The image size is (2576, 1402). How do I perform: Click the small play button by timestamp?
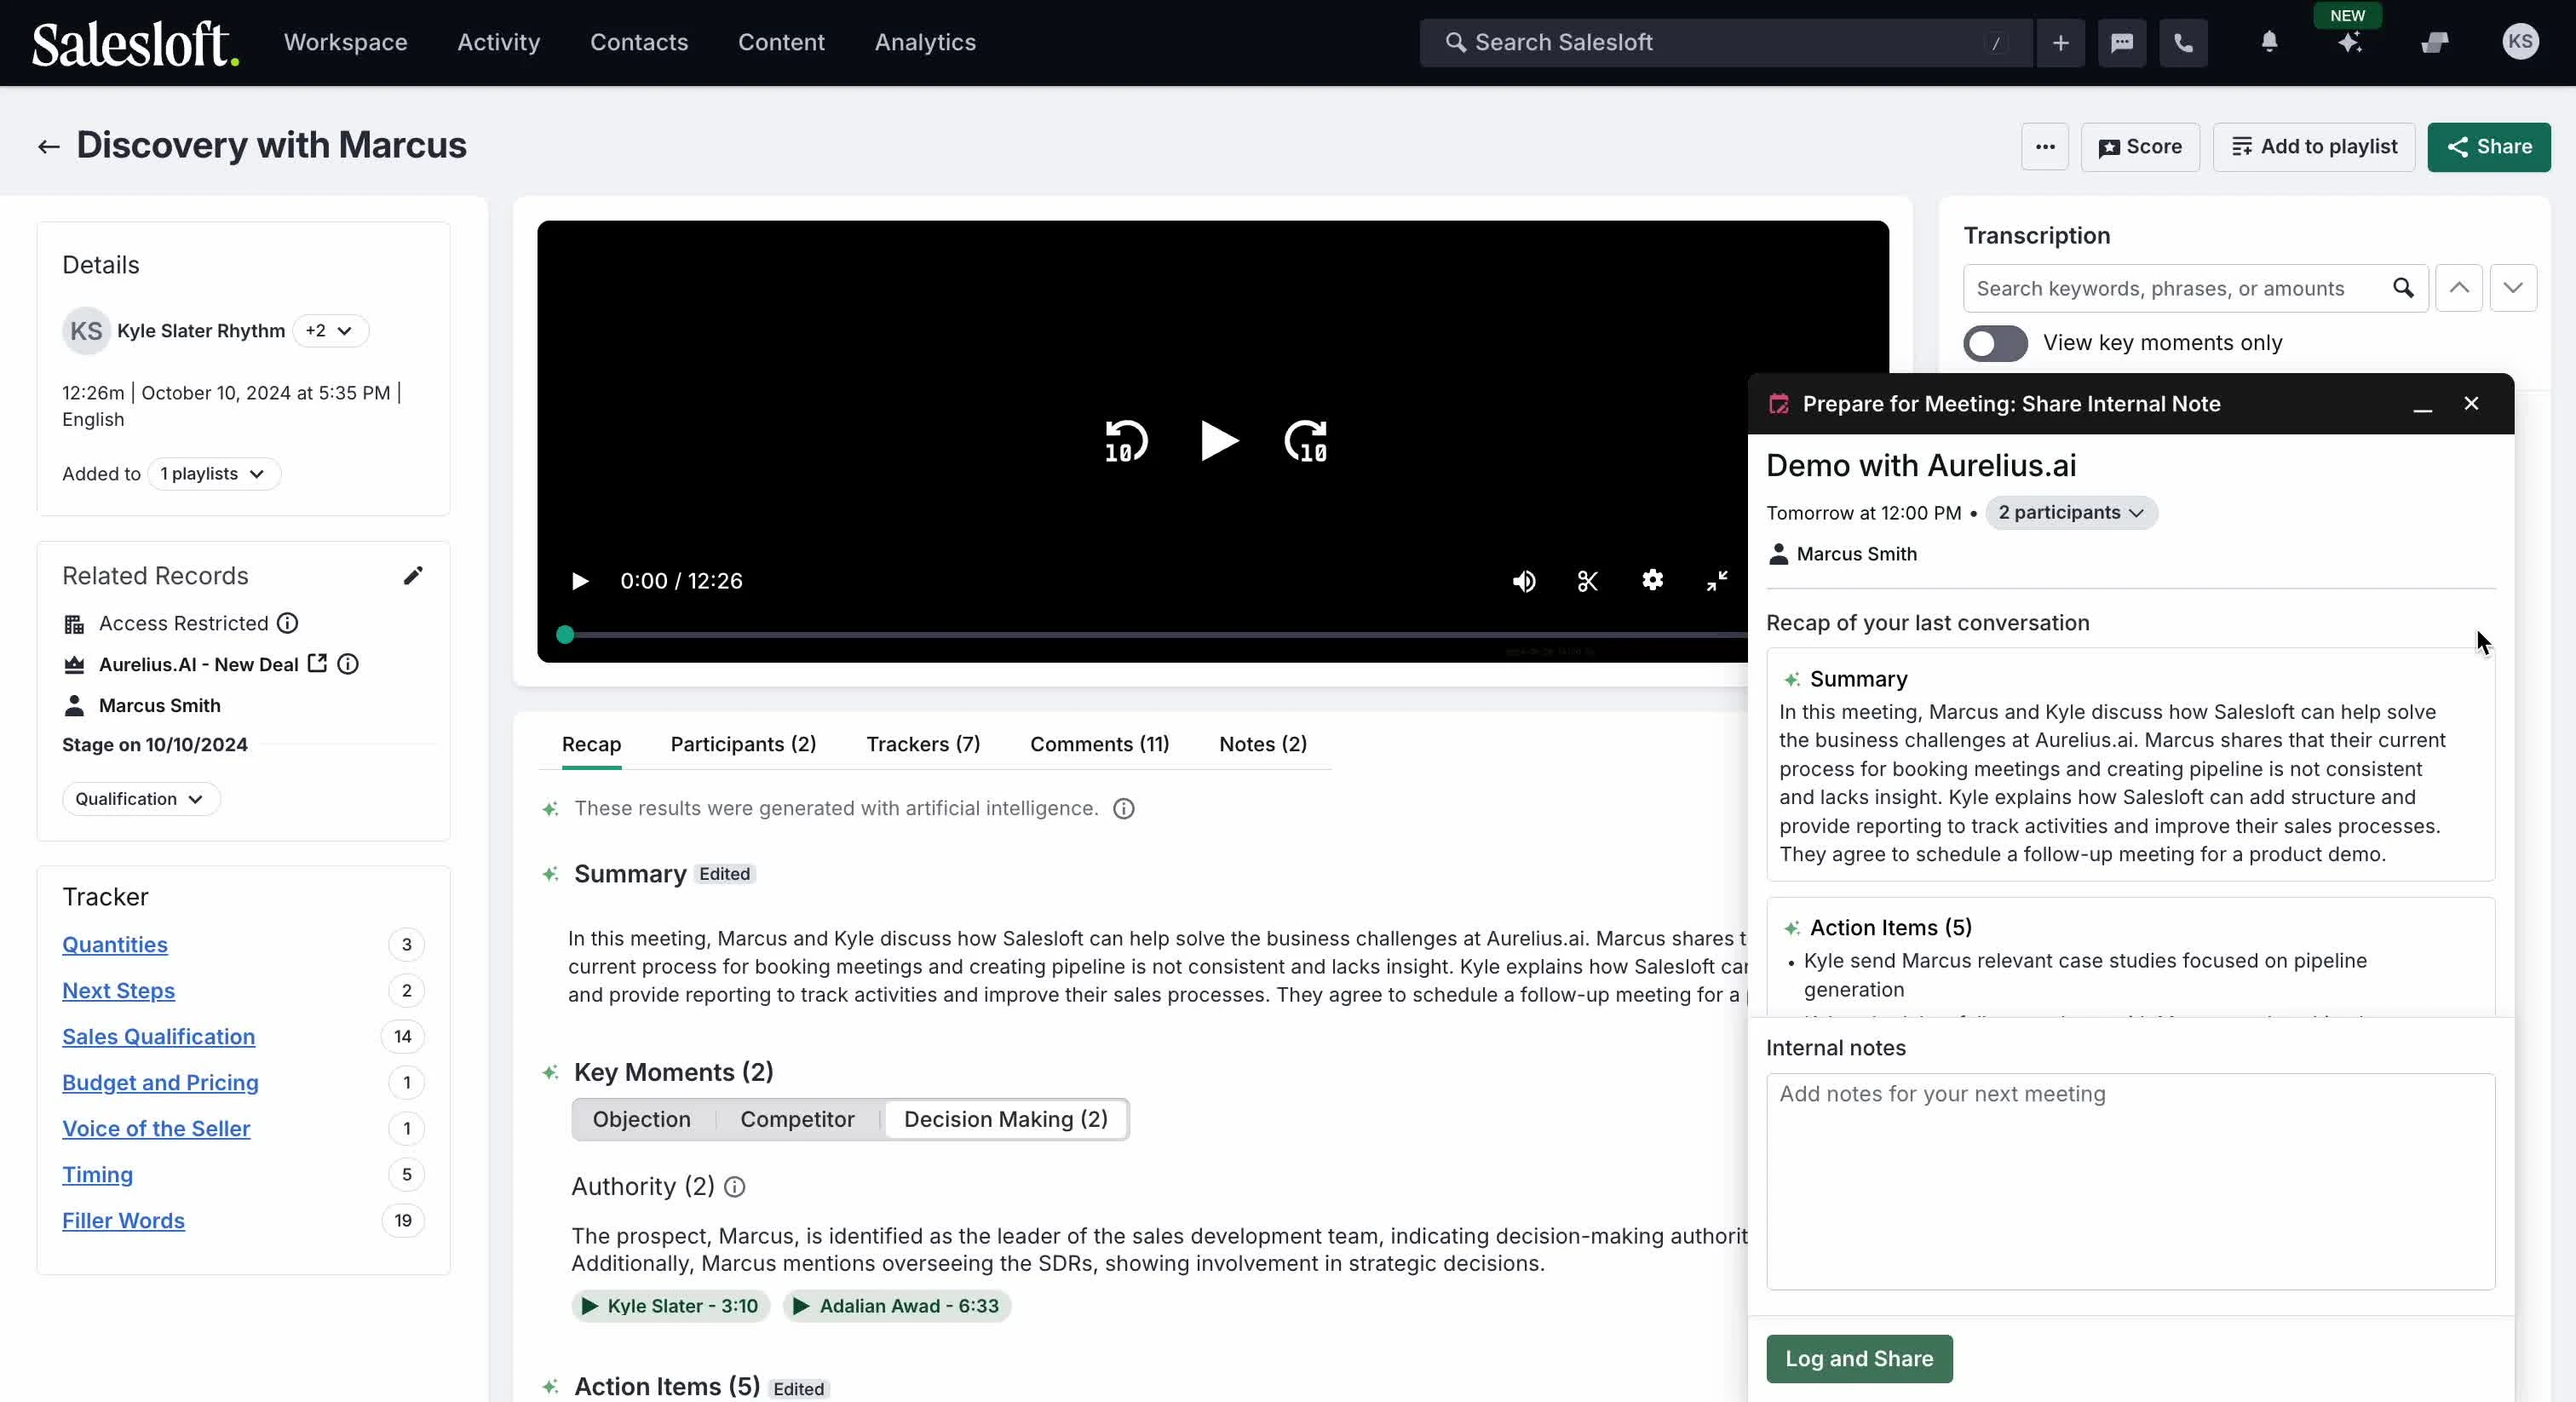coord(579,581)
